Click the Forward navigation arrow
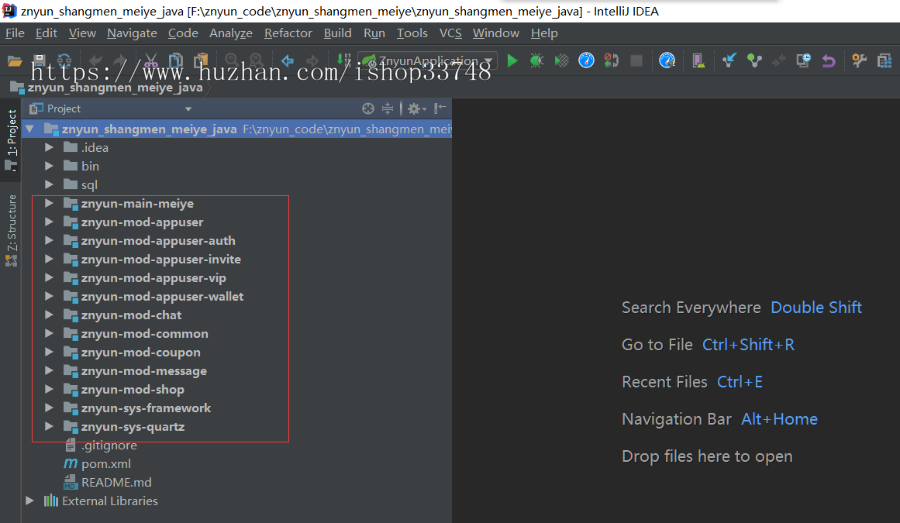The height and width of the screenshot is (523, 900). tap(312, 61)
